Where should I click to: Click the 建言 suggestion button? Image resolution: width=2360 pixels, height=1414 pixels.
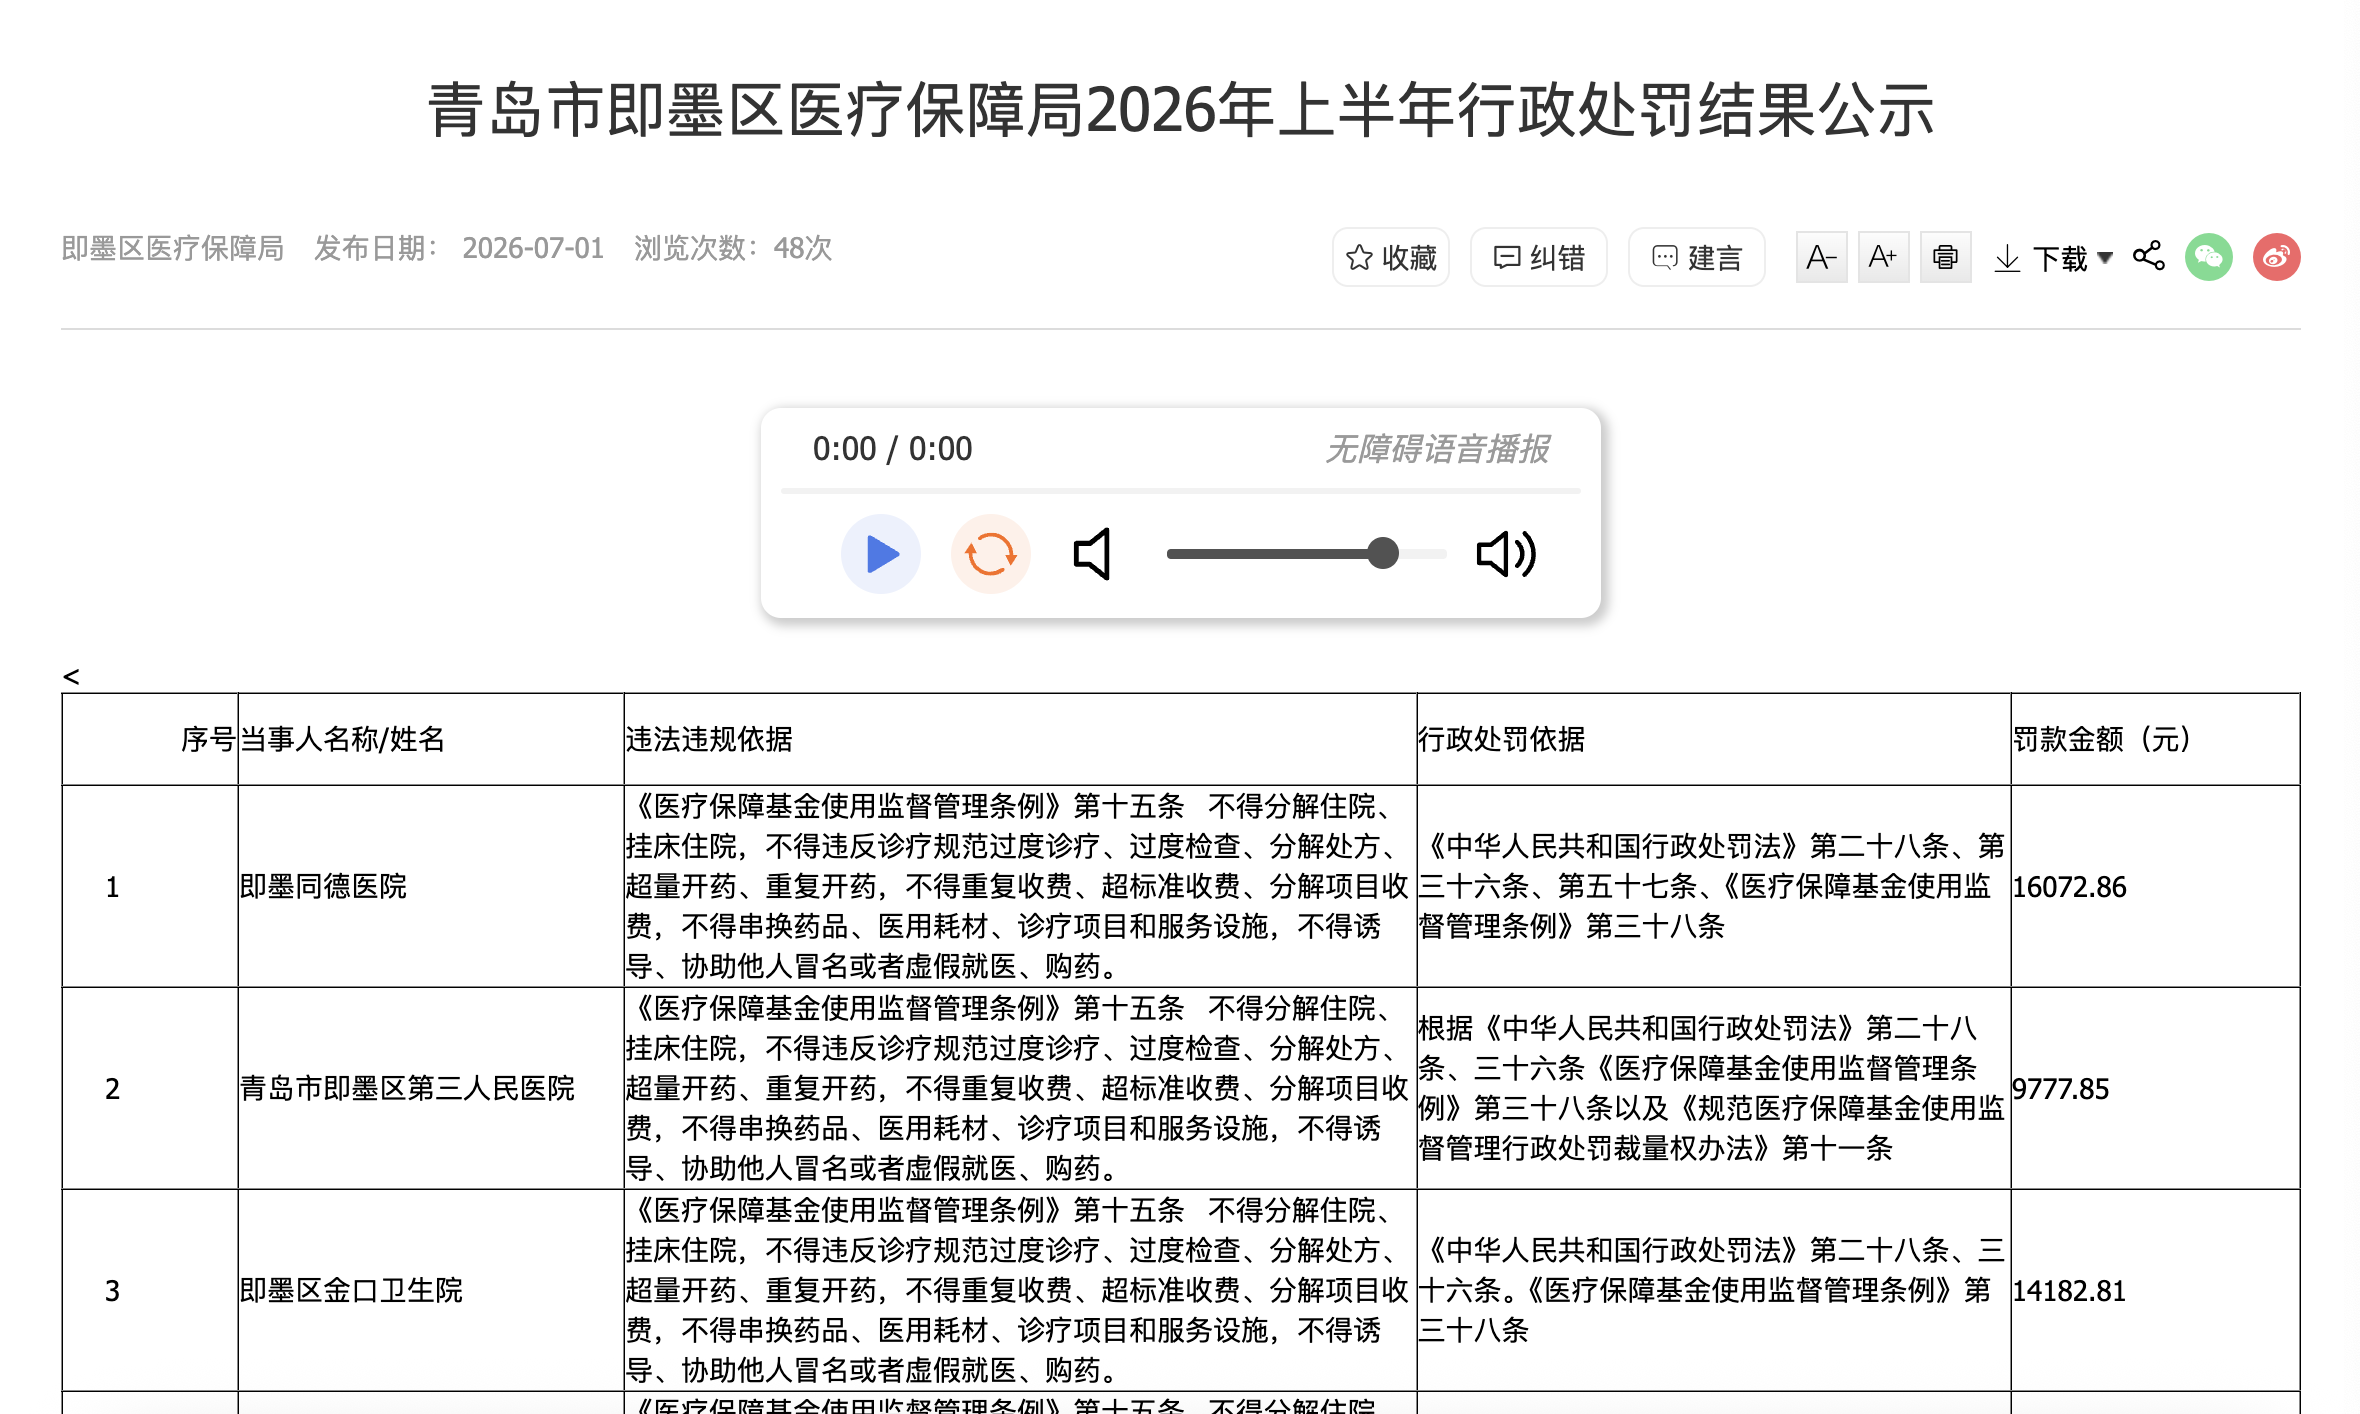1696,258
